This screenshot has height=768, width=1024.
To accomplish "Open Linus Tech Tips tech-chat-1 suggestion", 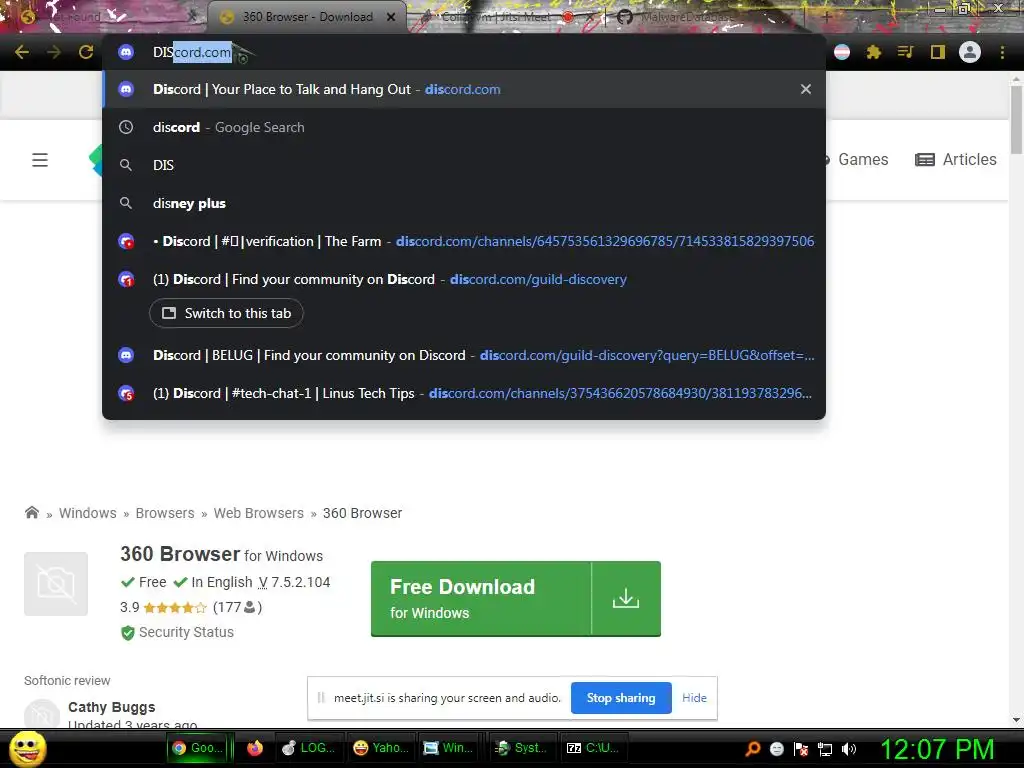I will (x=464, y=393).
